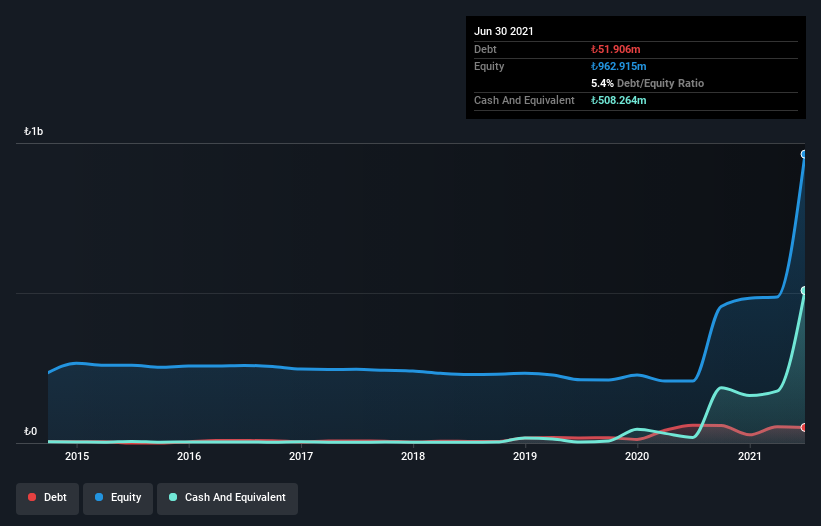Click the Cash And Equivalent endpoint marker
This screenshot has width=821, height=526.
click(x=804, y=290)
